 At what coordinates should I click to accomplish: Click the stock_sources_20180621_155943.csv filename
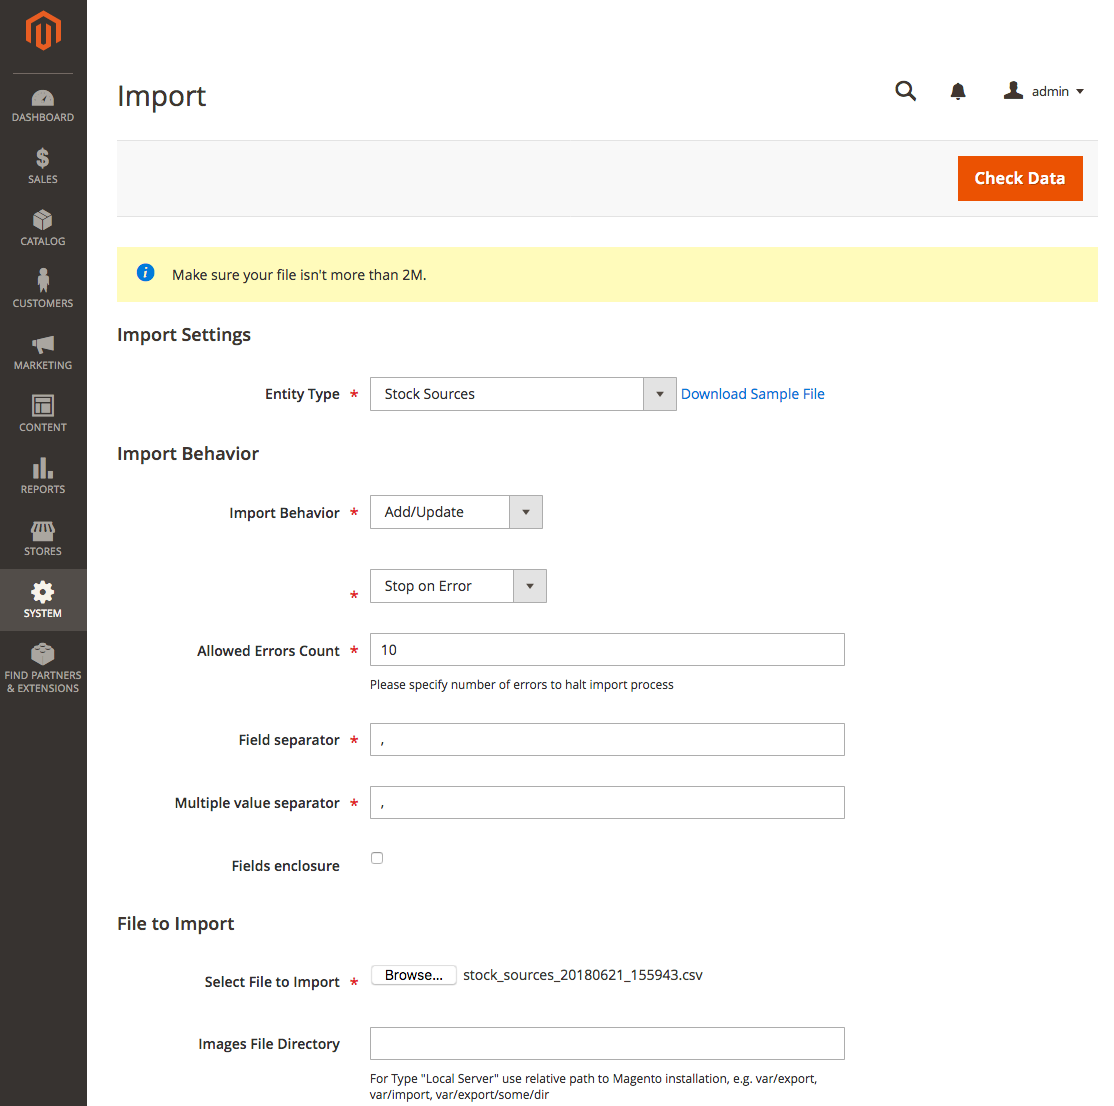[x=583, y=975]
